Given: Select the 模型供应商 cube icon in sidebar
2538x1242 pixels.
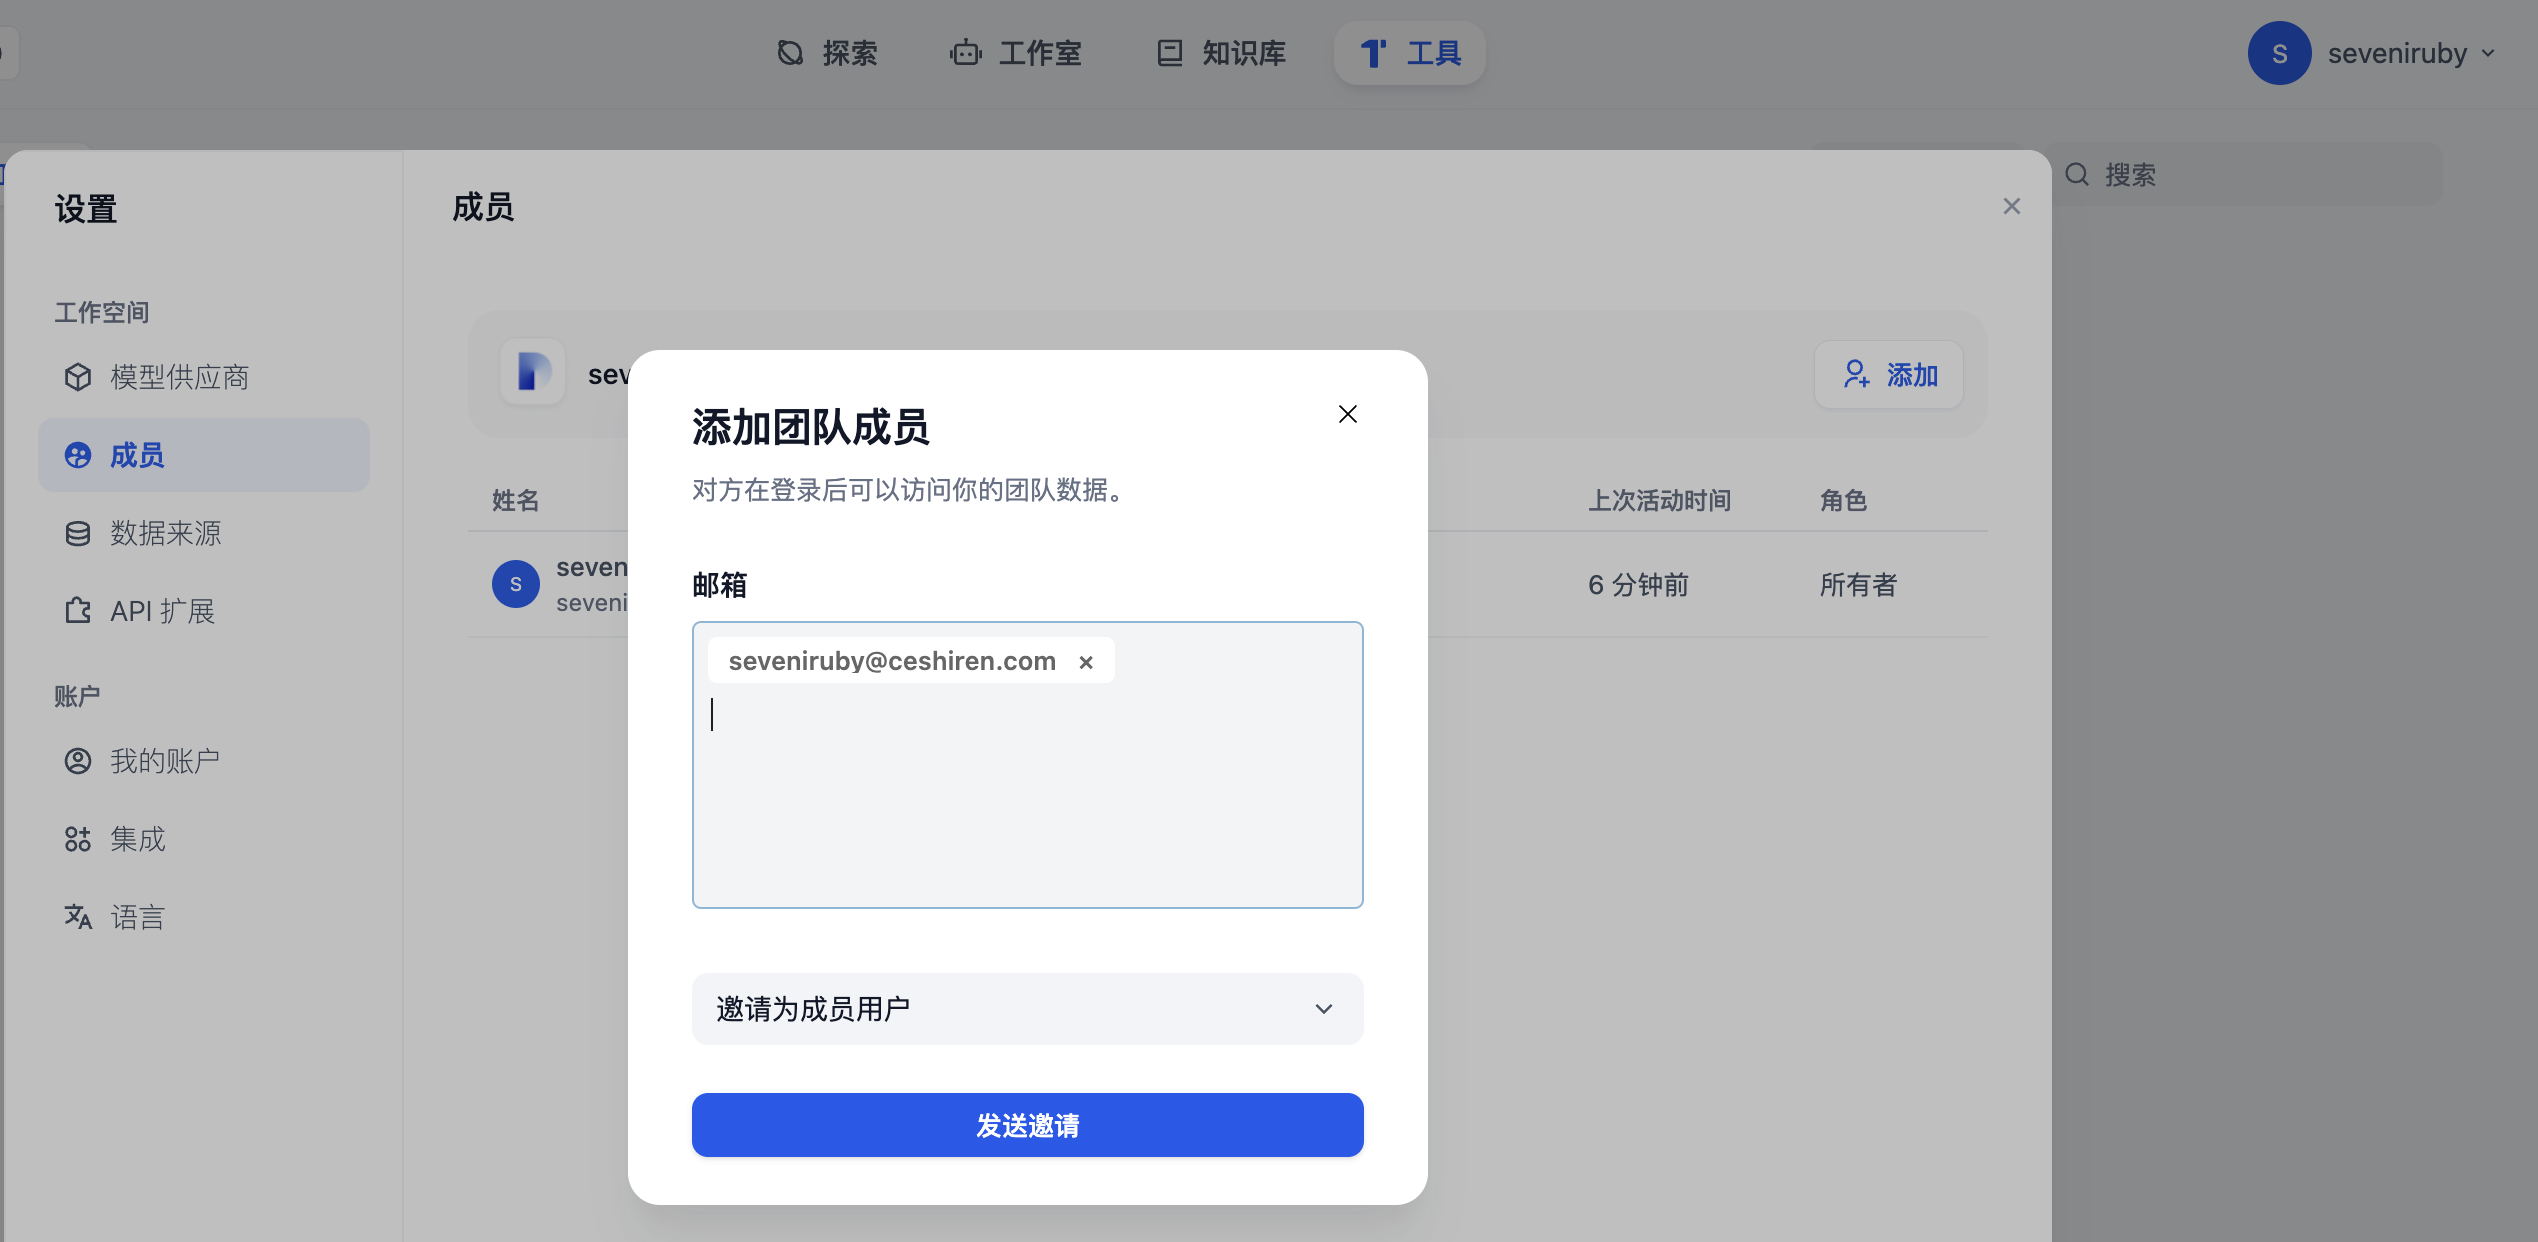Looking at the screenshot, I should [78, 377].
